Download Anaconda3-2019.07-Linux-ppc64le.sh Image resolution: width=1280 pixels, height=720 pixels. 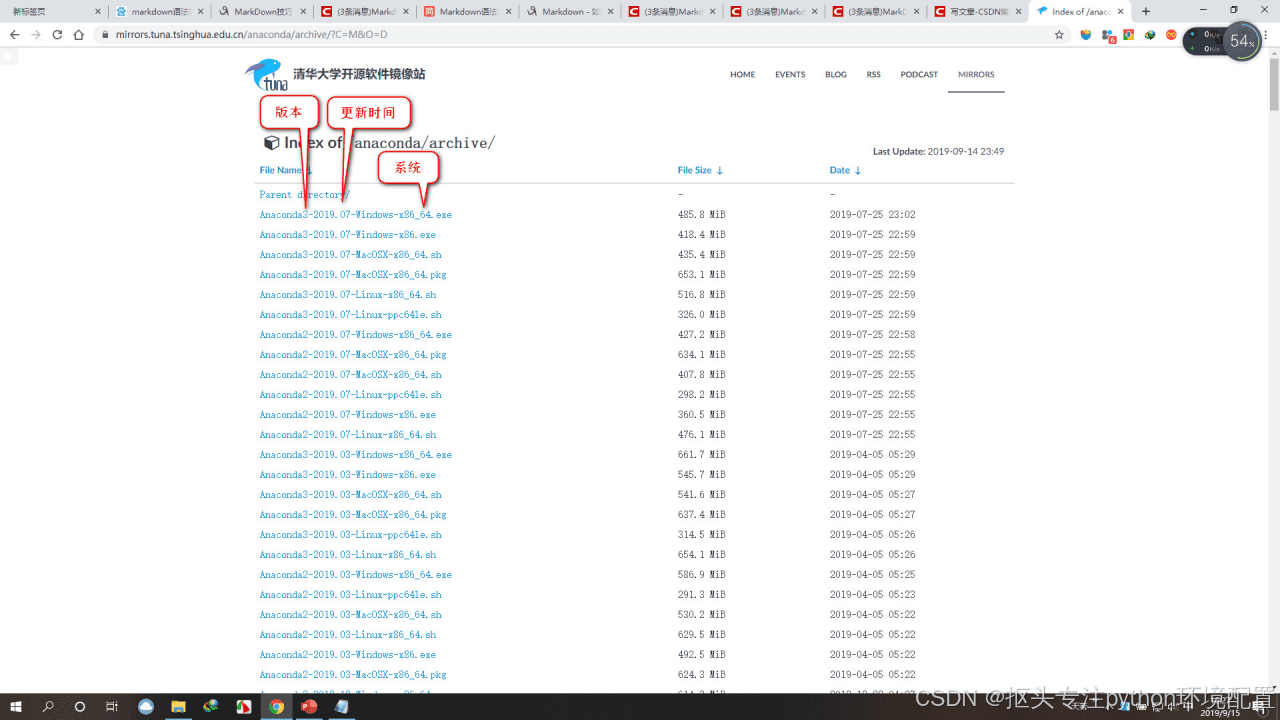coord(350,315)
